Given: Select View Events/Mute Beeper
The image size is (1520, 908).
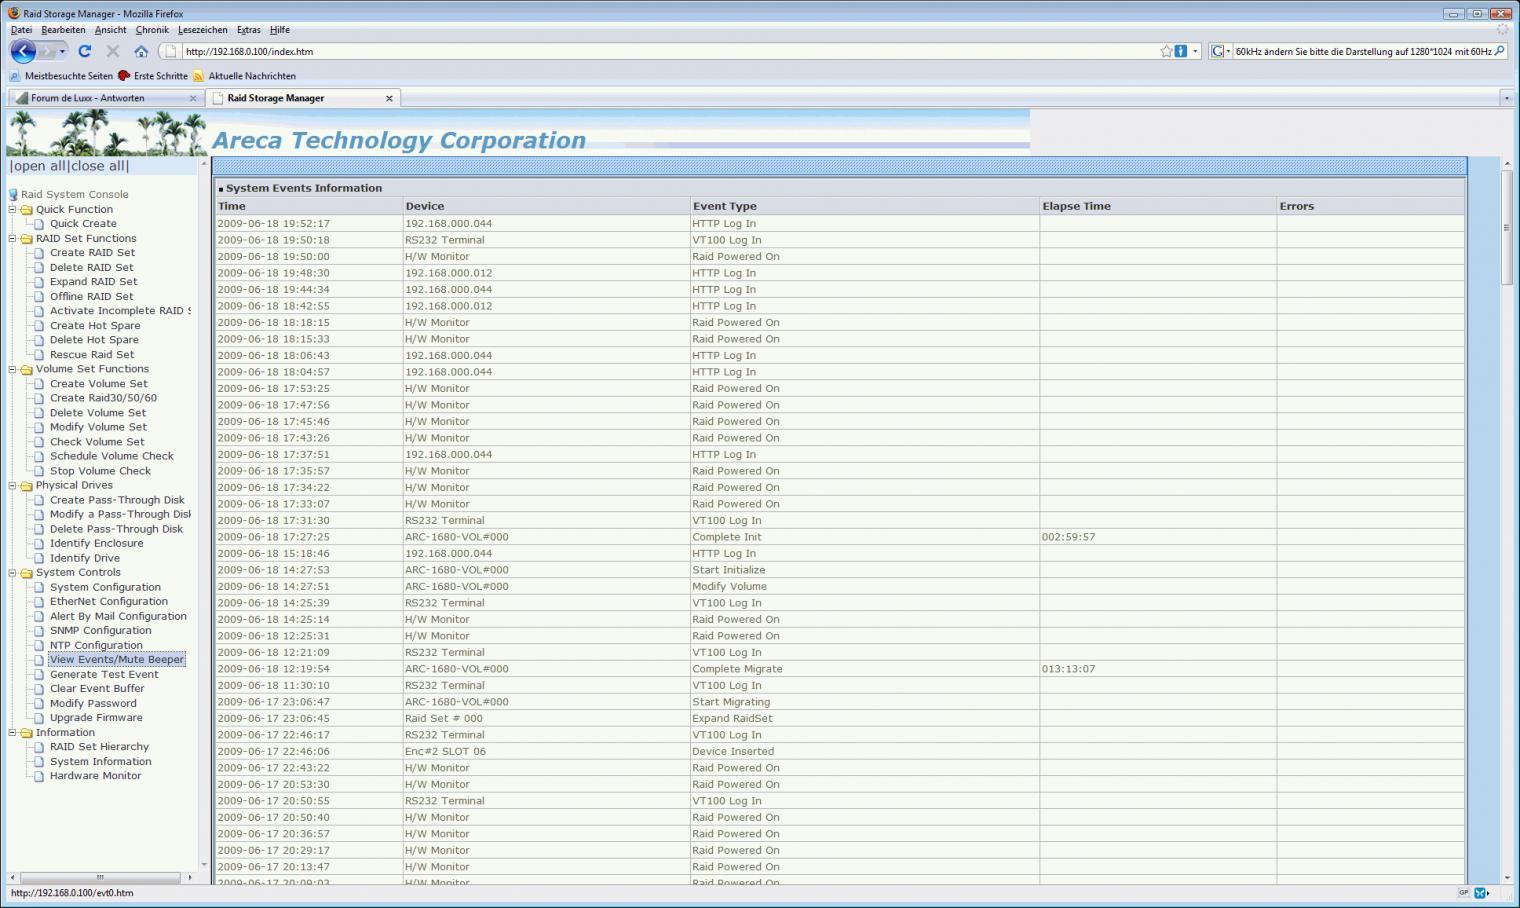Looking at the screenshot, I should (117, 659).
